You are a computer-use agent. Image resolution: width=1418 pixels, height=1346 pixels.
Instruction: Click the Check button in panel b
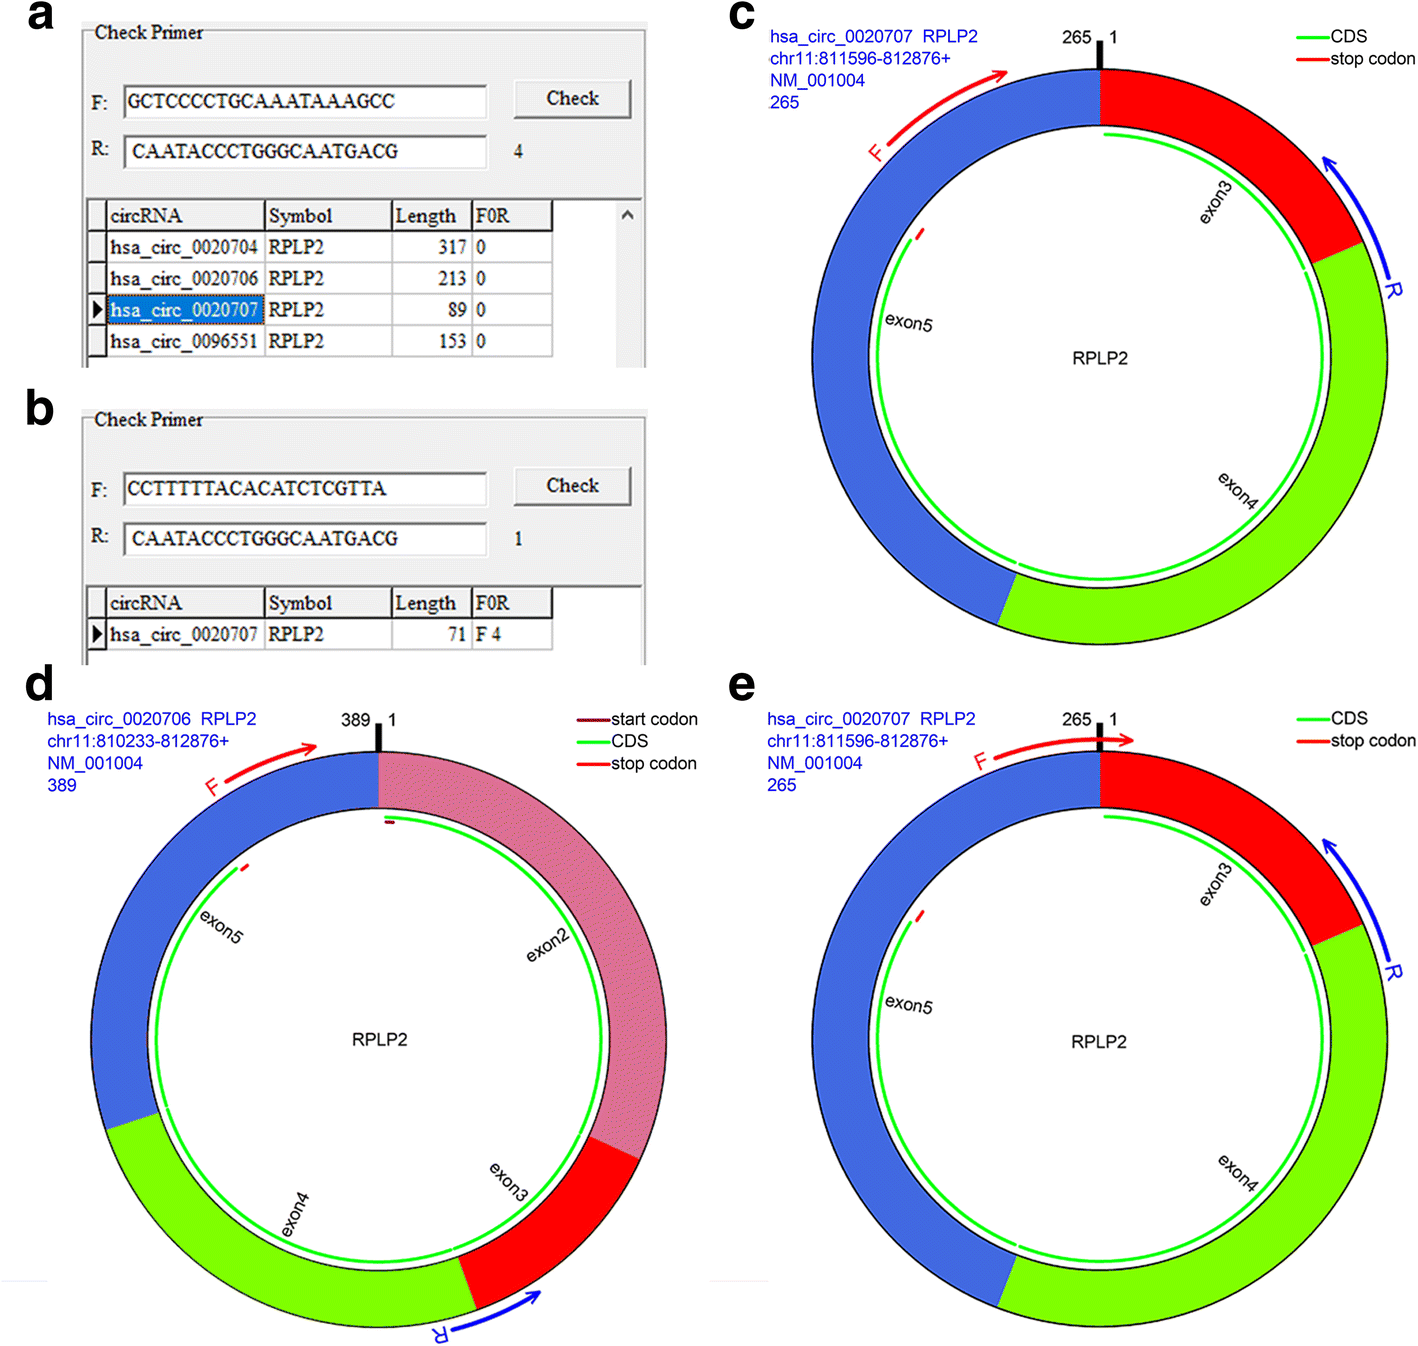click(x=572, y=486)
